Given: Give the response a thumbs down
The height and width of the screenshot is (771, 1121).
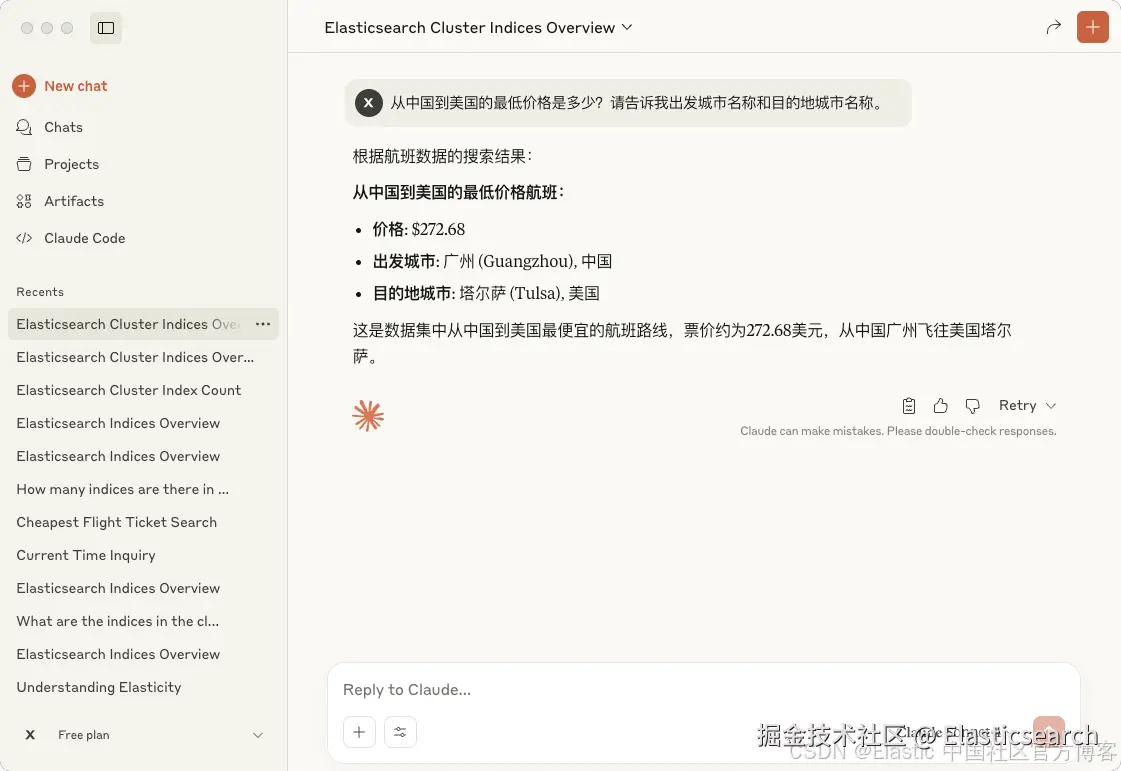Looking at the screenshot, I should coord(972,406).
